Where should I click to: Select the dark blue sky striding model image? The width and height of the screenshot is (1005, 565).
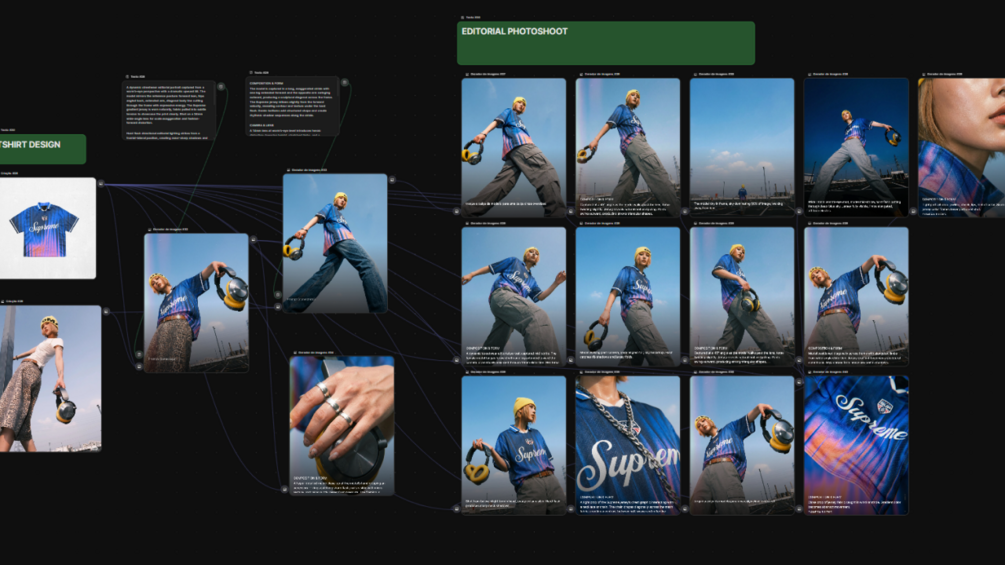click(856, 147)
